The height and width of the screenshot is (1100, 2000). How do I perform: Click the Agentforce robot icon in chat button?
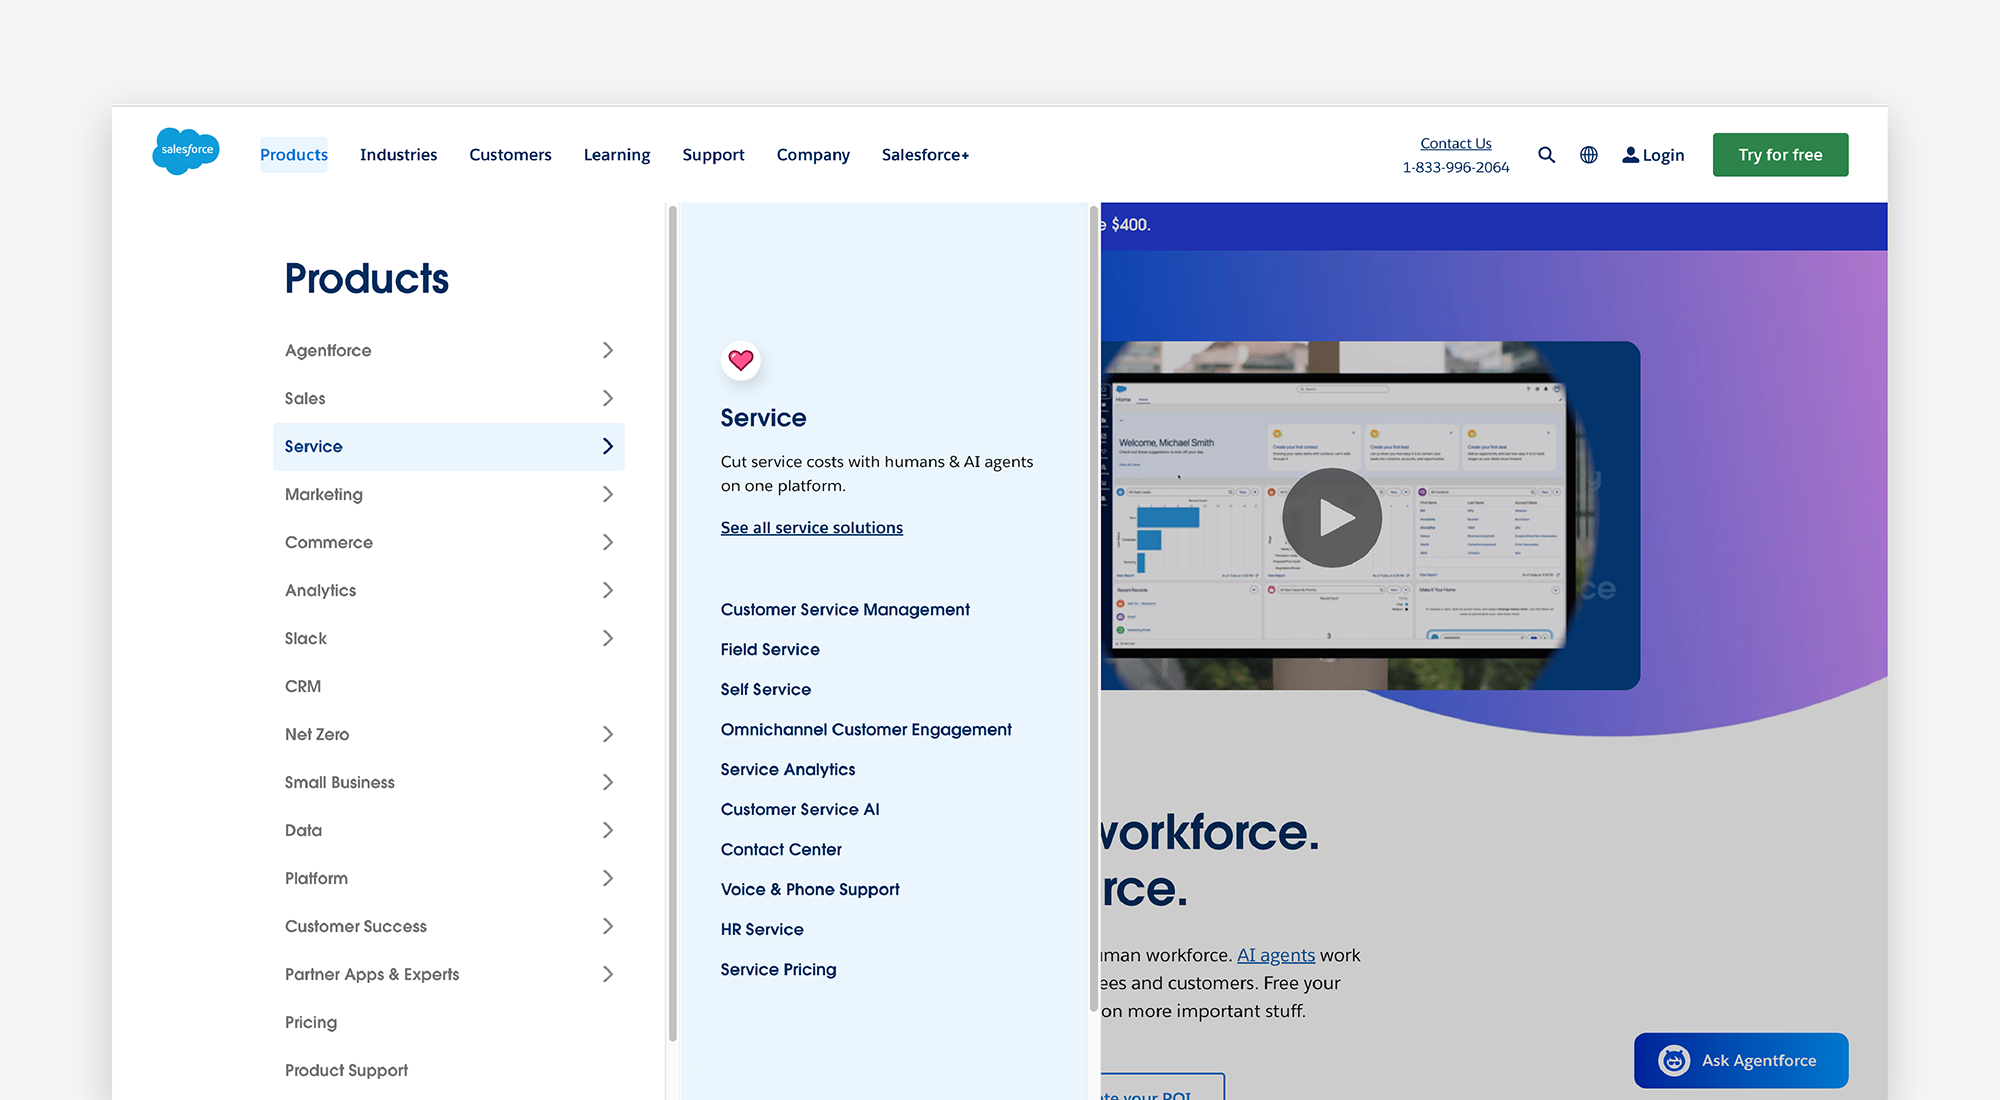click(1674, 1060)
